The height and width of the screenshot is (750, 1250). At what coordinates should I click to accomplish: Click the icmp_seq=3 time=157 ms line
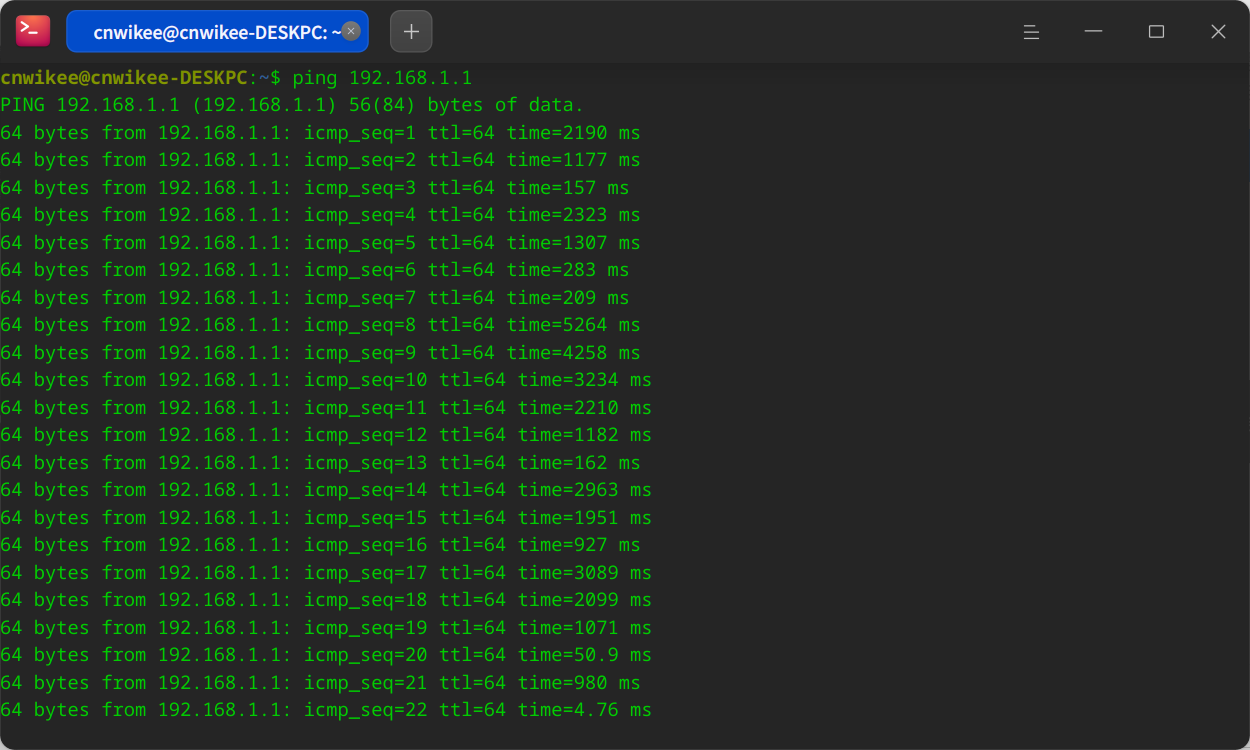click(x=315, y=188)
